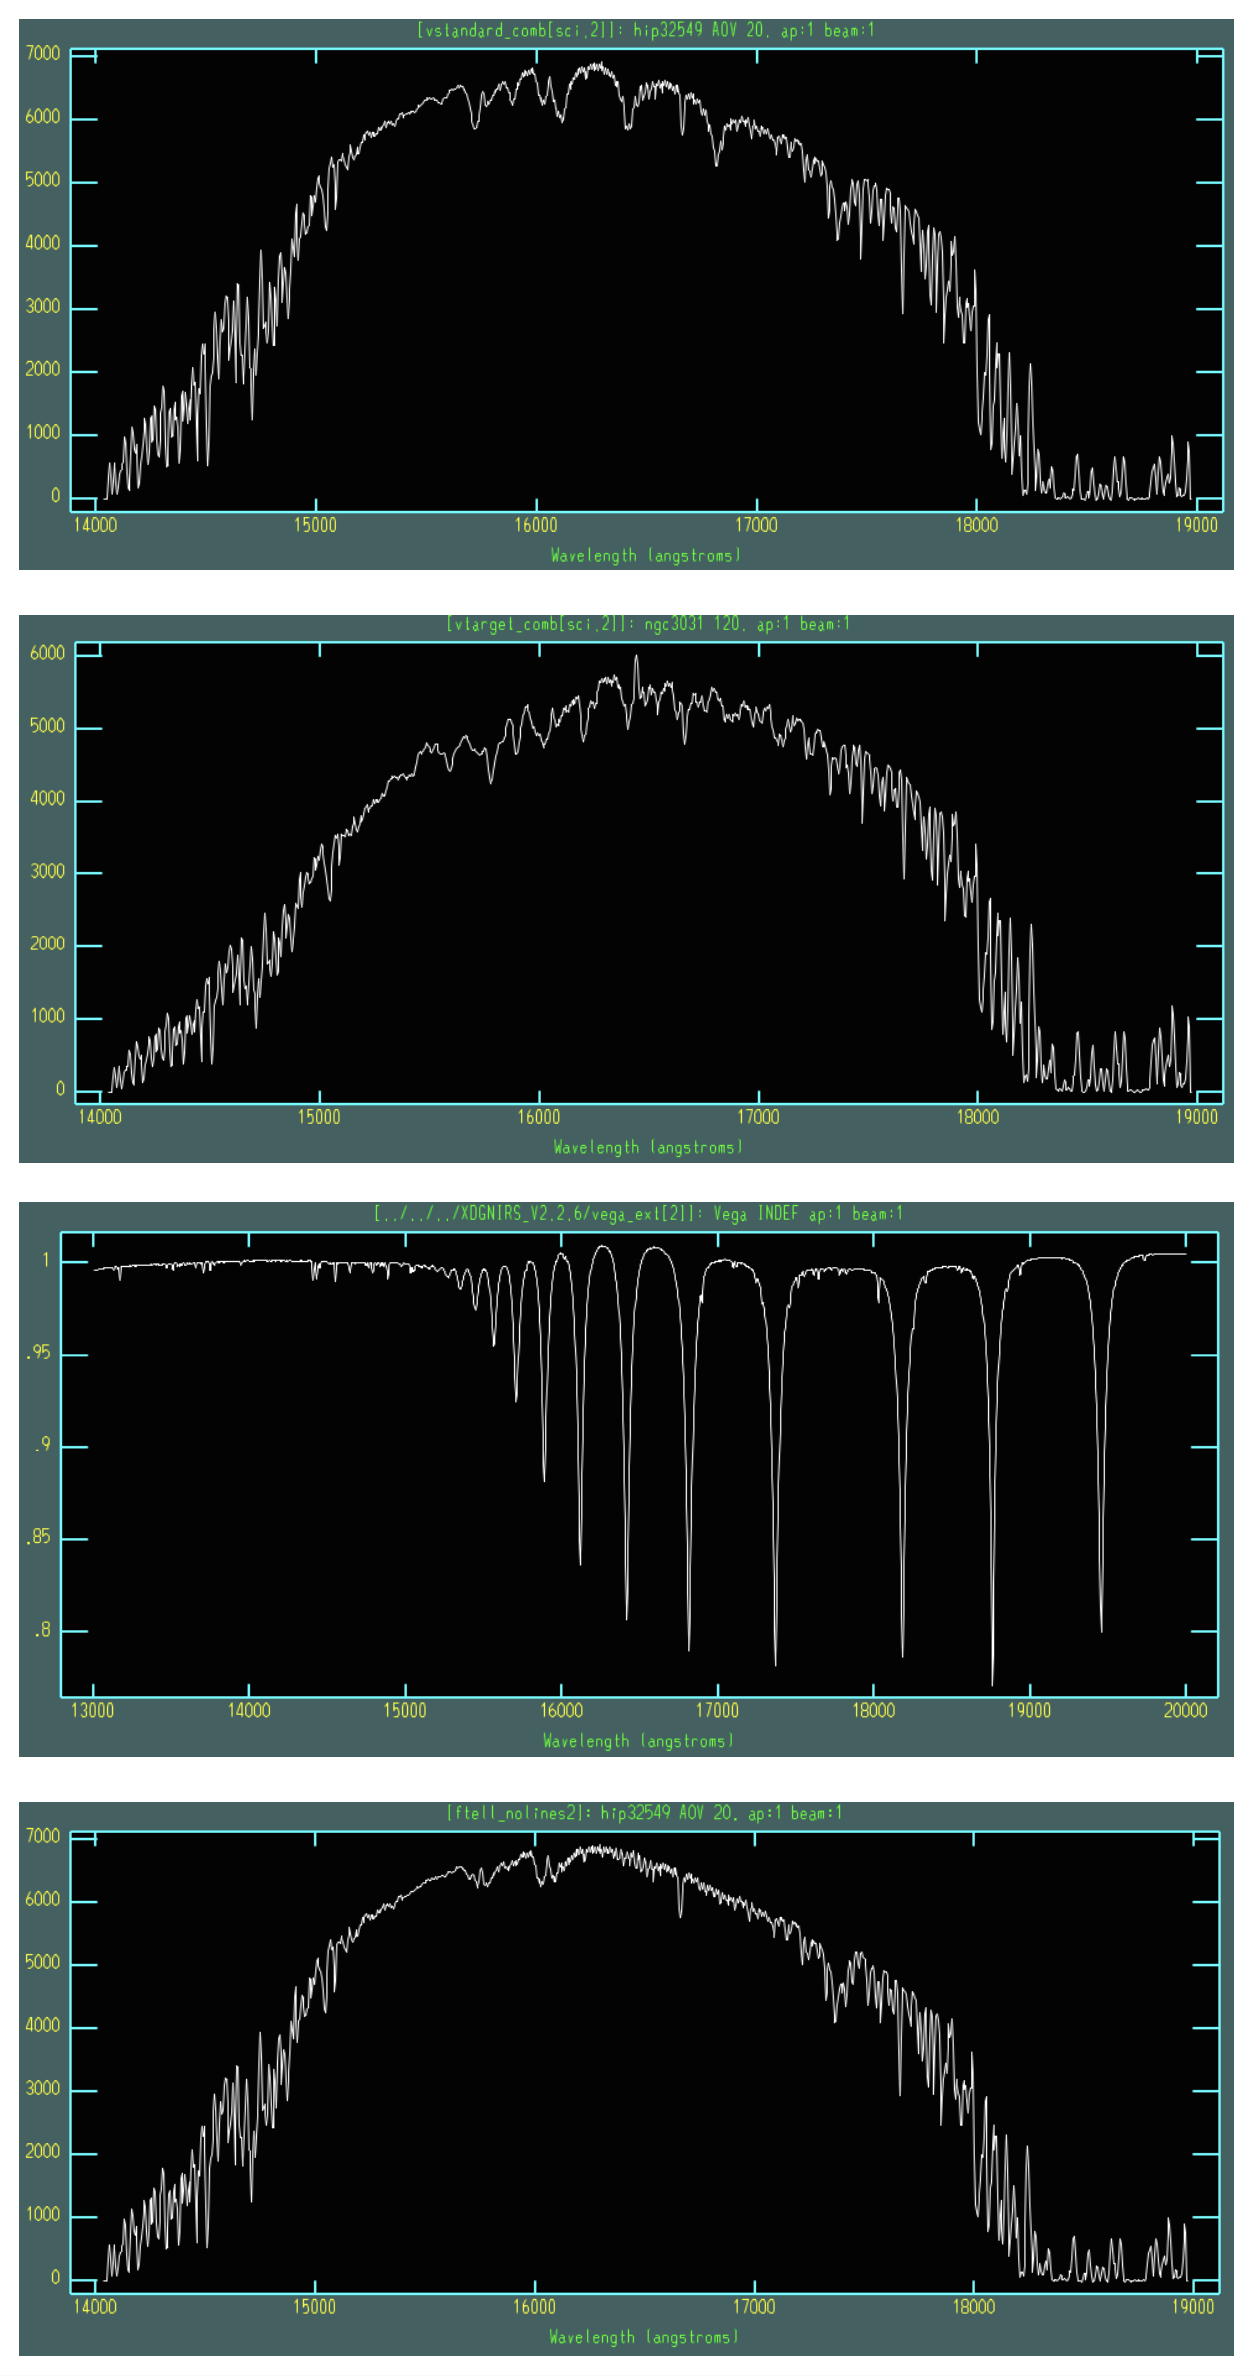This screenshot has height=2376, width=1254.
Task: Click 'Wavelength (angstroms)' label under Vega plot
Action: [x=639, y=1741]
